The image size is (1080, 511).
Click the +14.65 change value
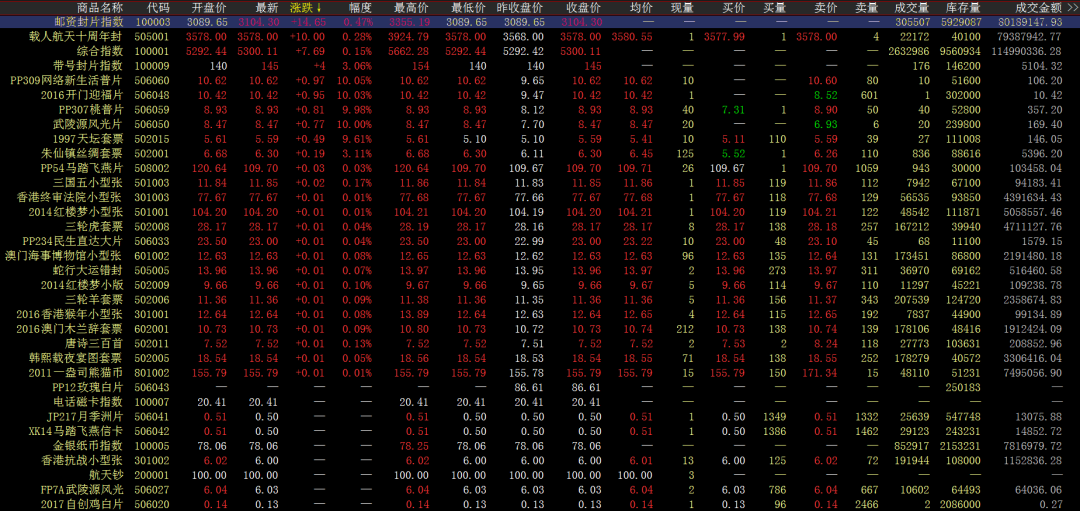[306, 22]
